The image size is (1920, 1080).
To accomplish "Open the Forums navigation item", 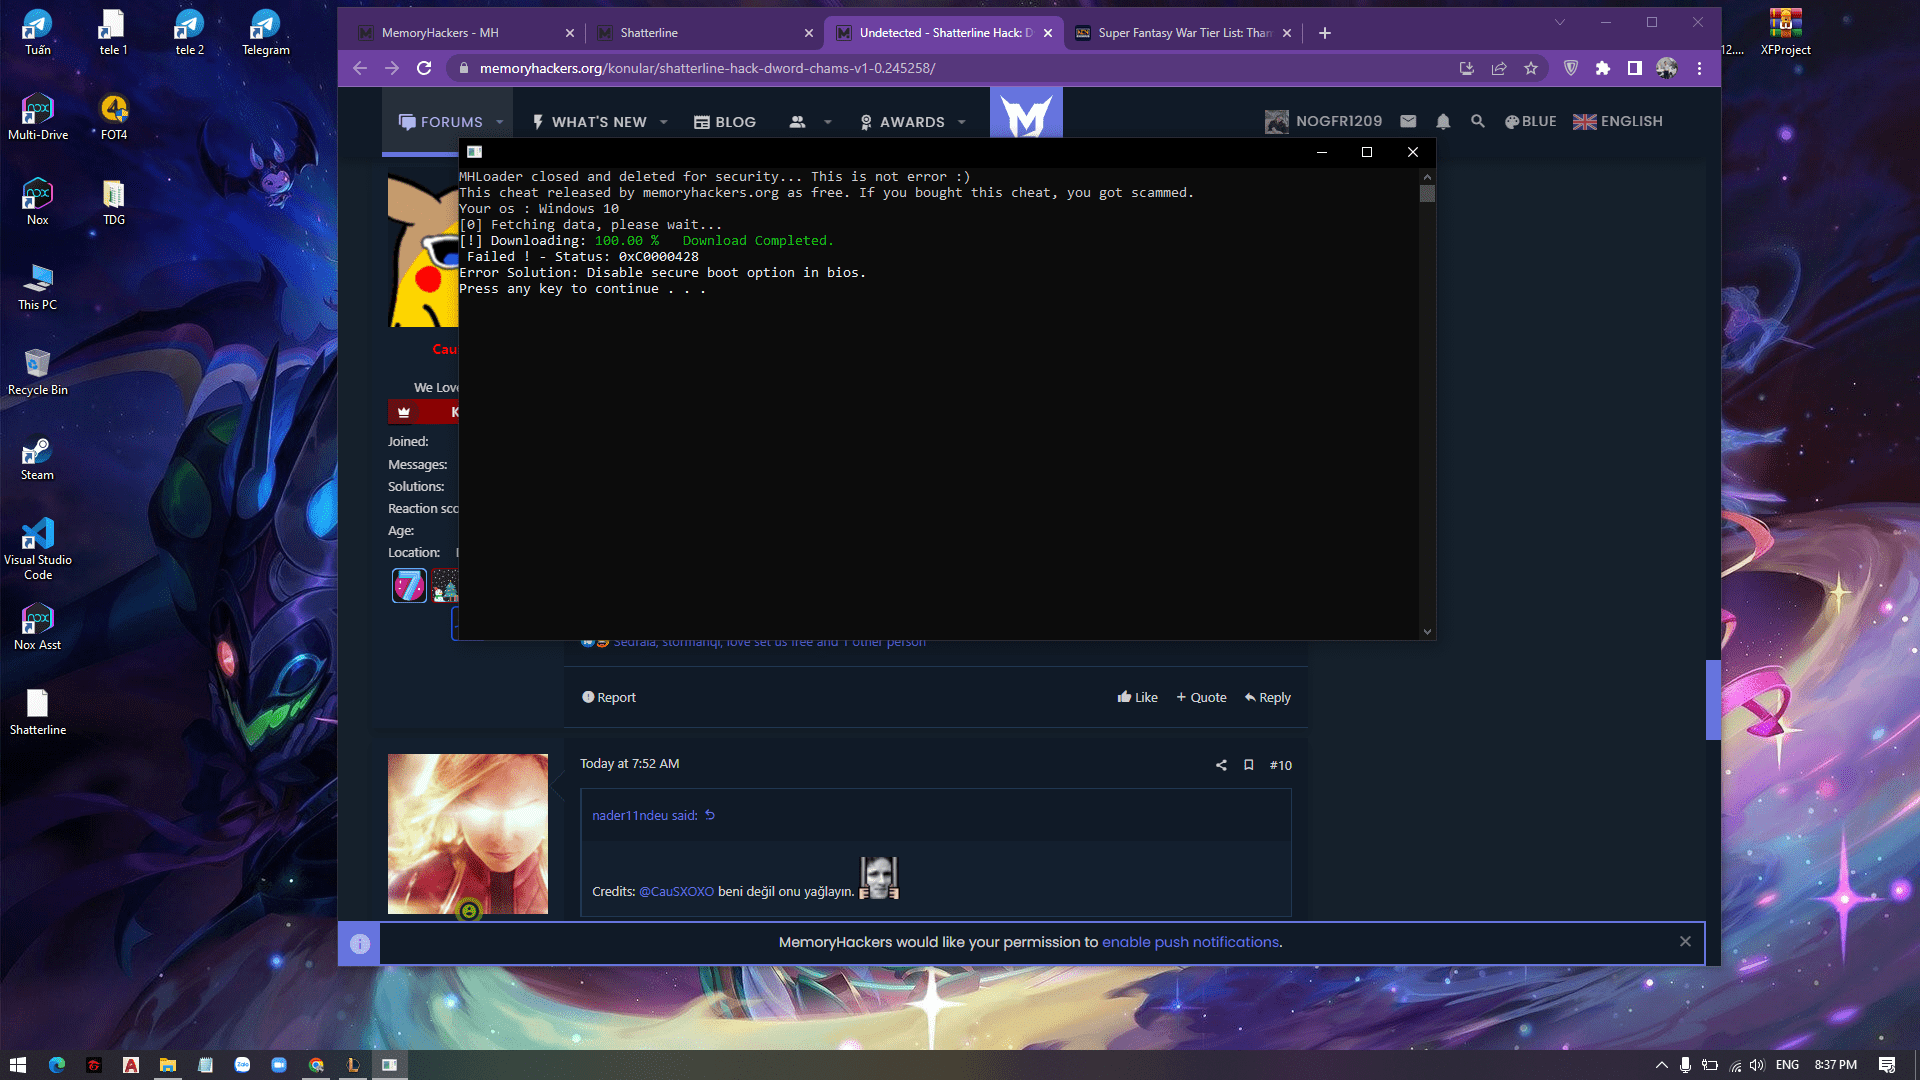I will tap(440, 122).
